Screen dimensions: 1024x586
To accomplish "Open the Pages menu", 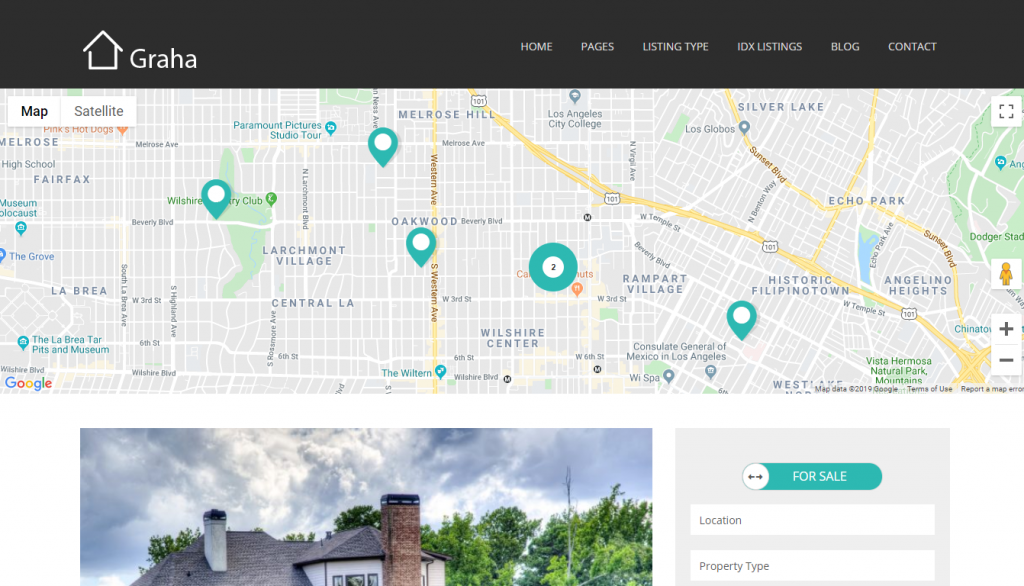I will (597, 47).
